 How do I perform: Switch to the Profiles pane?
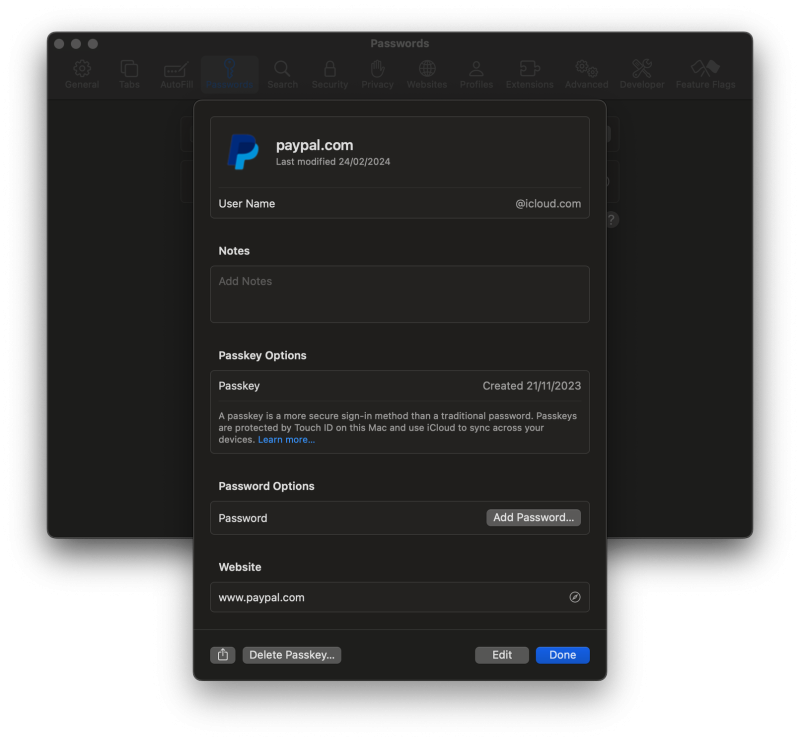[476, 75]
